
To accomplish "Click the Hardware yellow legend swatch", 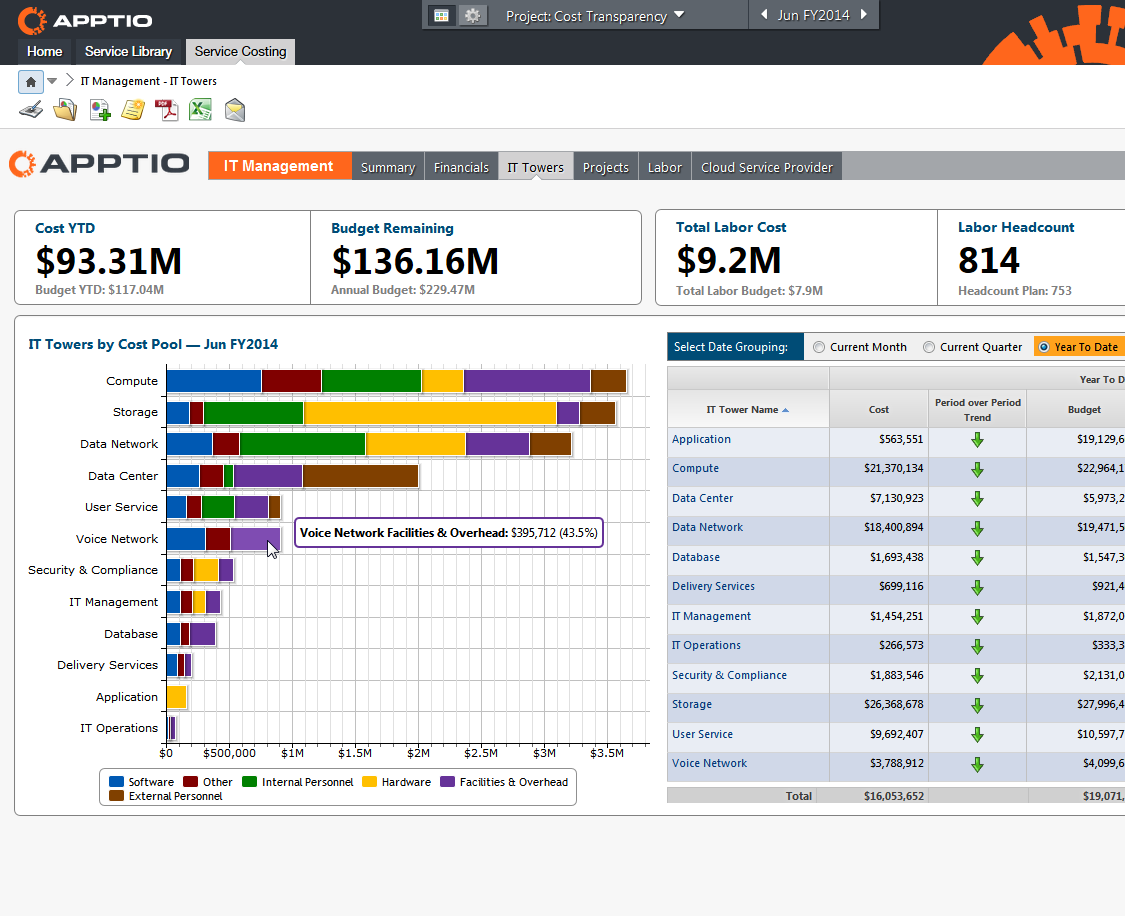I will pos(369,782).
